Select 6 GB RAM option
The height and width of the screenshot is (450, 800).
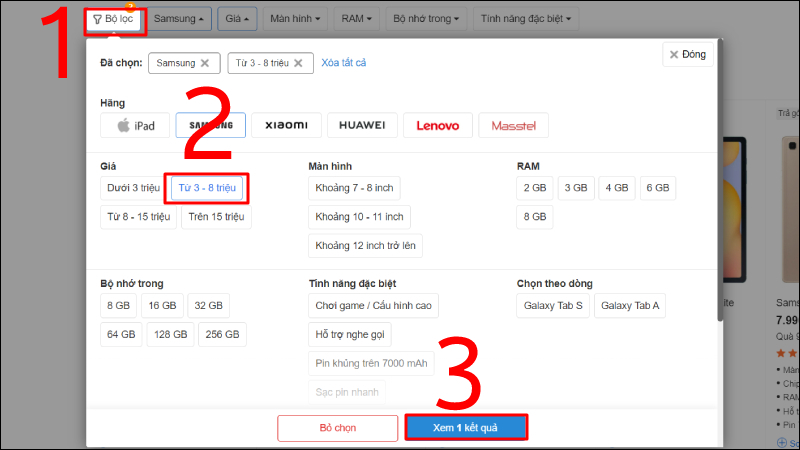[658, 188]
